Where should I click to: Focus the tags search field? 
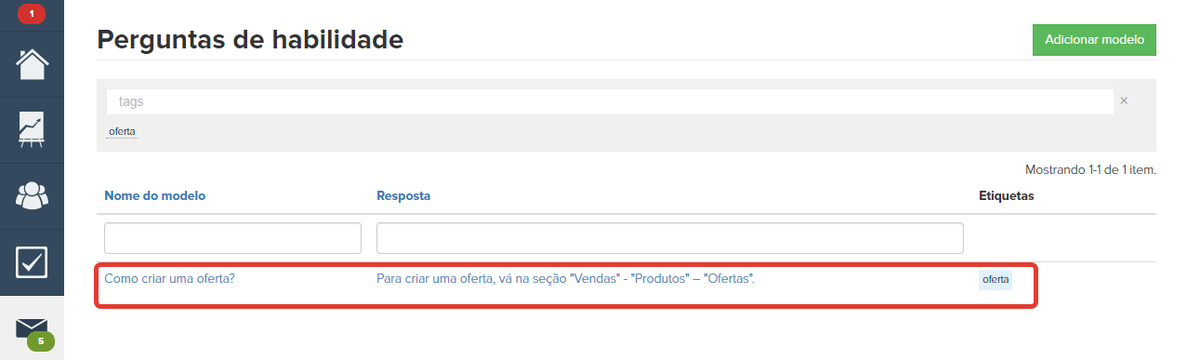coord(610,101)
